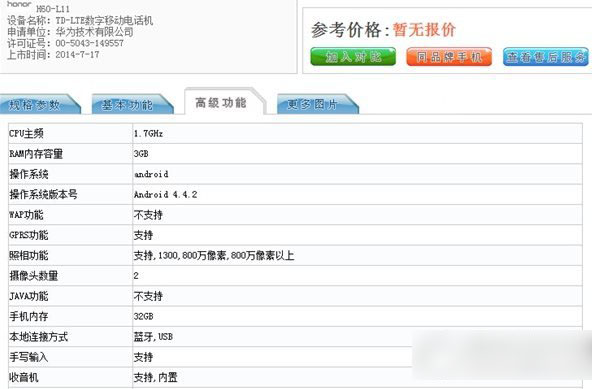Click the 上市时间 2014-7-17 line
The width and height of the screenshot is (592, 389).
tap(53, 54)
